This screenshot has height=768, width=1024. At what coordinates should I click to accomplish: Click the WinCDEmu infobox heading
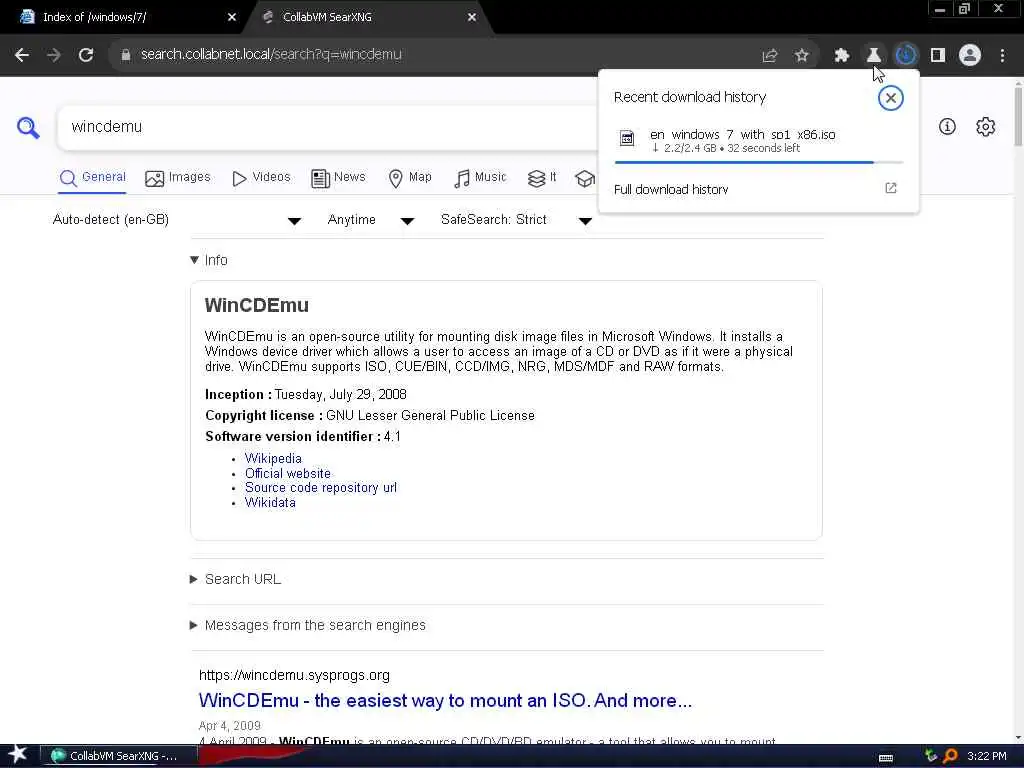257,305
